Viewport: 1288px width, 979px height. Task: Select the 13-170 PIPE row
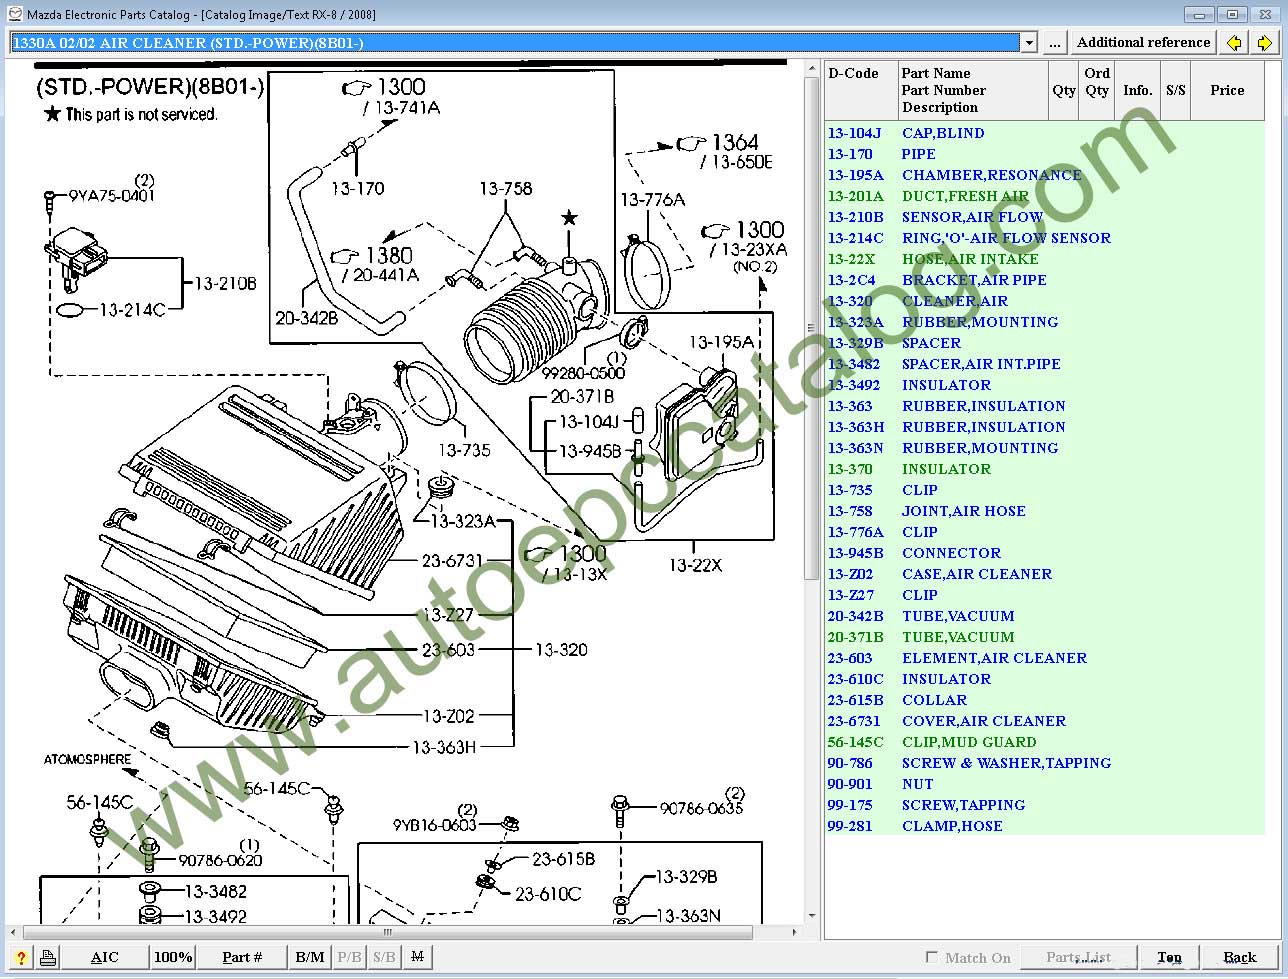click(1045, 154)
